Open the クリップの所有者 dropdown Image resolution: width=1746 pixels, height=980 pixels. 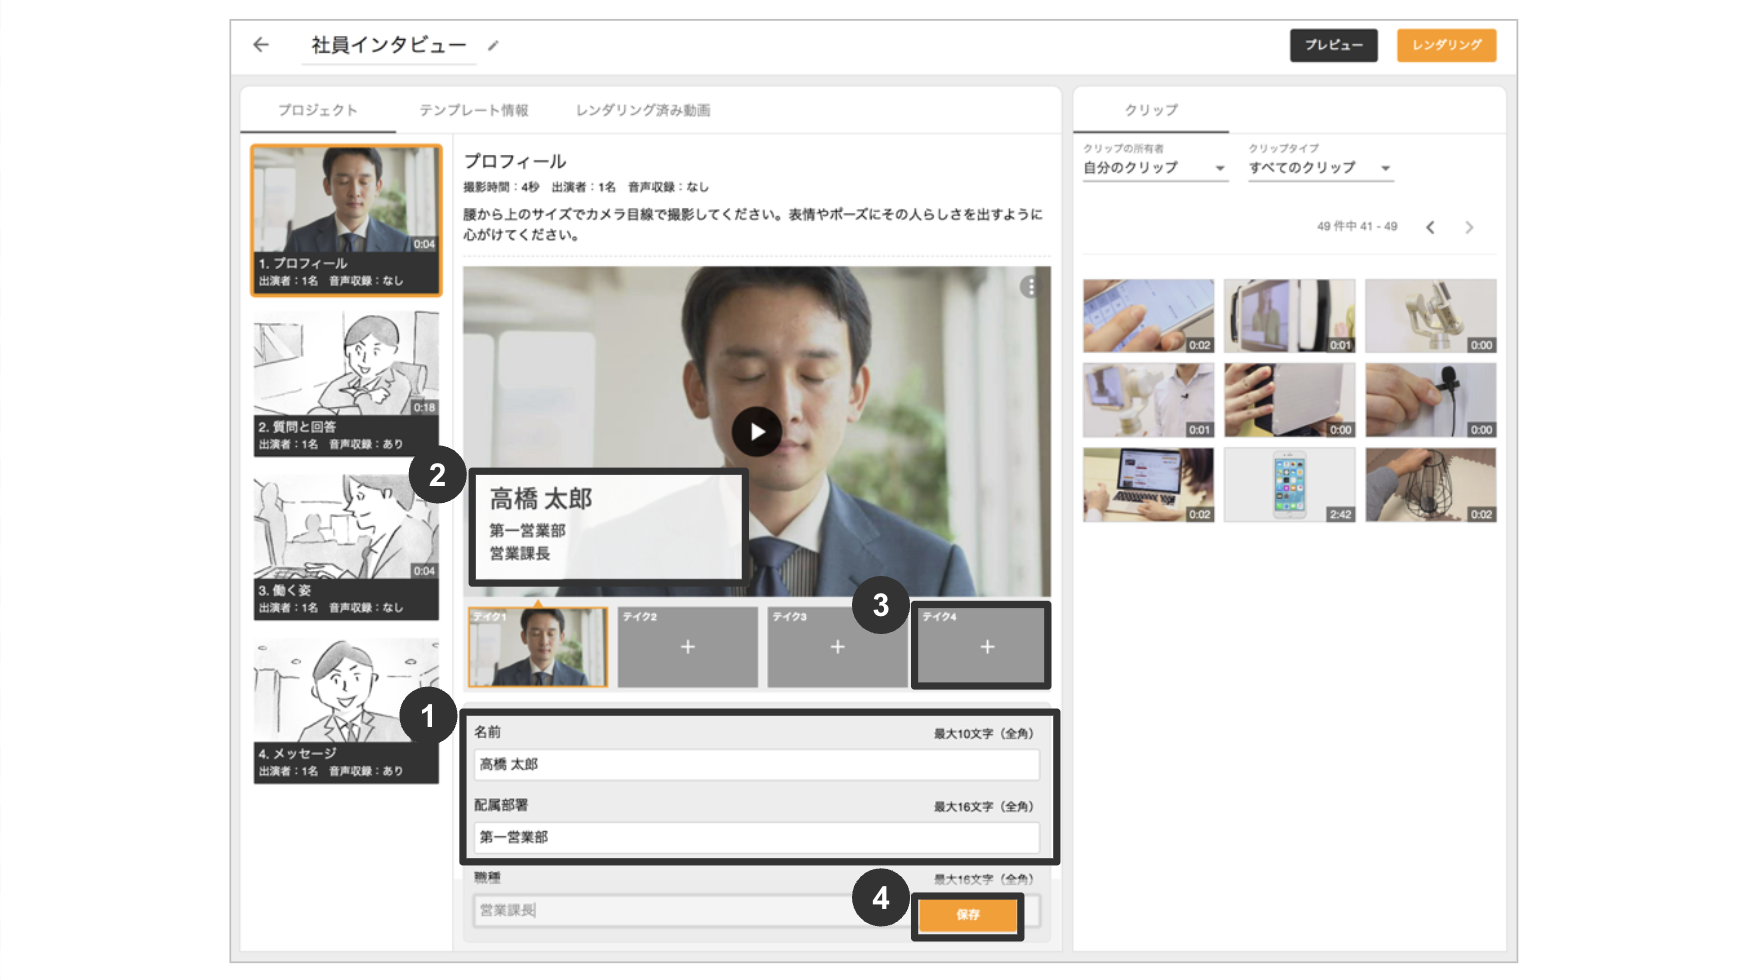(x=1154, y=168)
